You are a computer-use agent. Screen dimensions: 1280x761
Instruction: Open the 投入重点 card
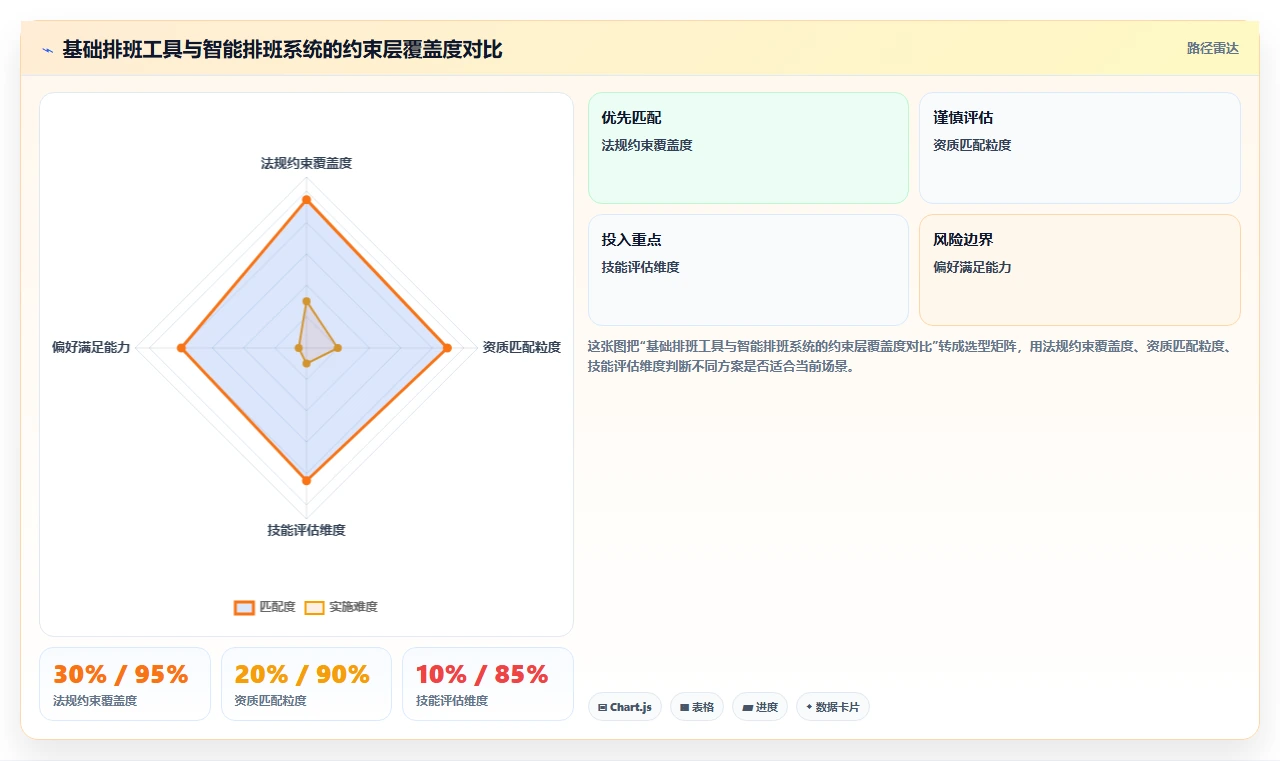pyautogui.click(x=748, y=270)
